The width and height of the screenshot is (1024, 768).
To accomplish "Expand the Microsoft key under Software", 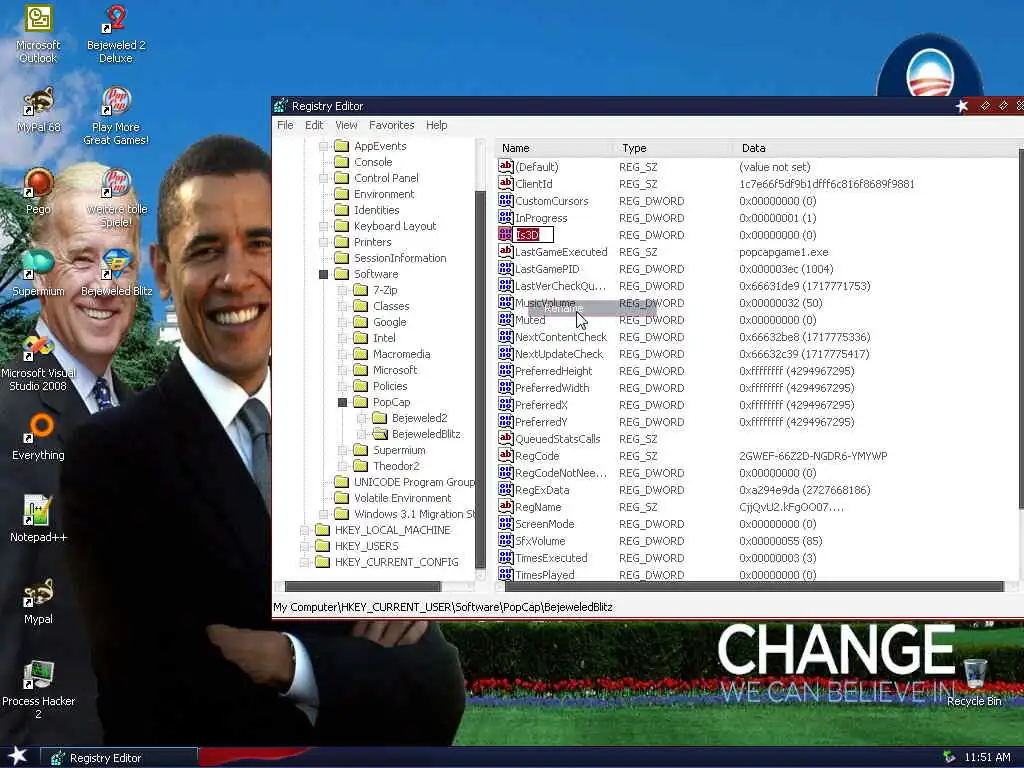I will (342, 370).
